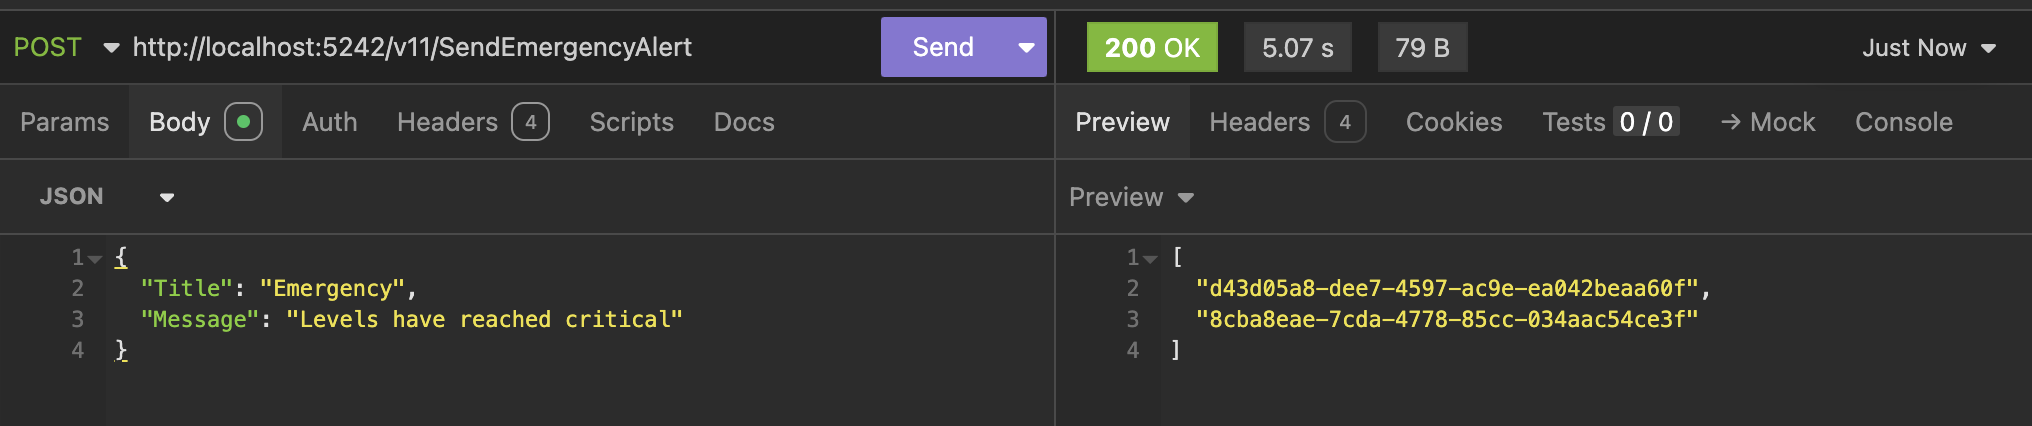Switch to the Scripts tab
This screenshot has height=426, width=2032.
pos(631,122)
